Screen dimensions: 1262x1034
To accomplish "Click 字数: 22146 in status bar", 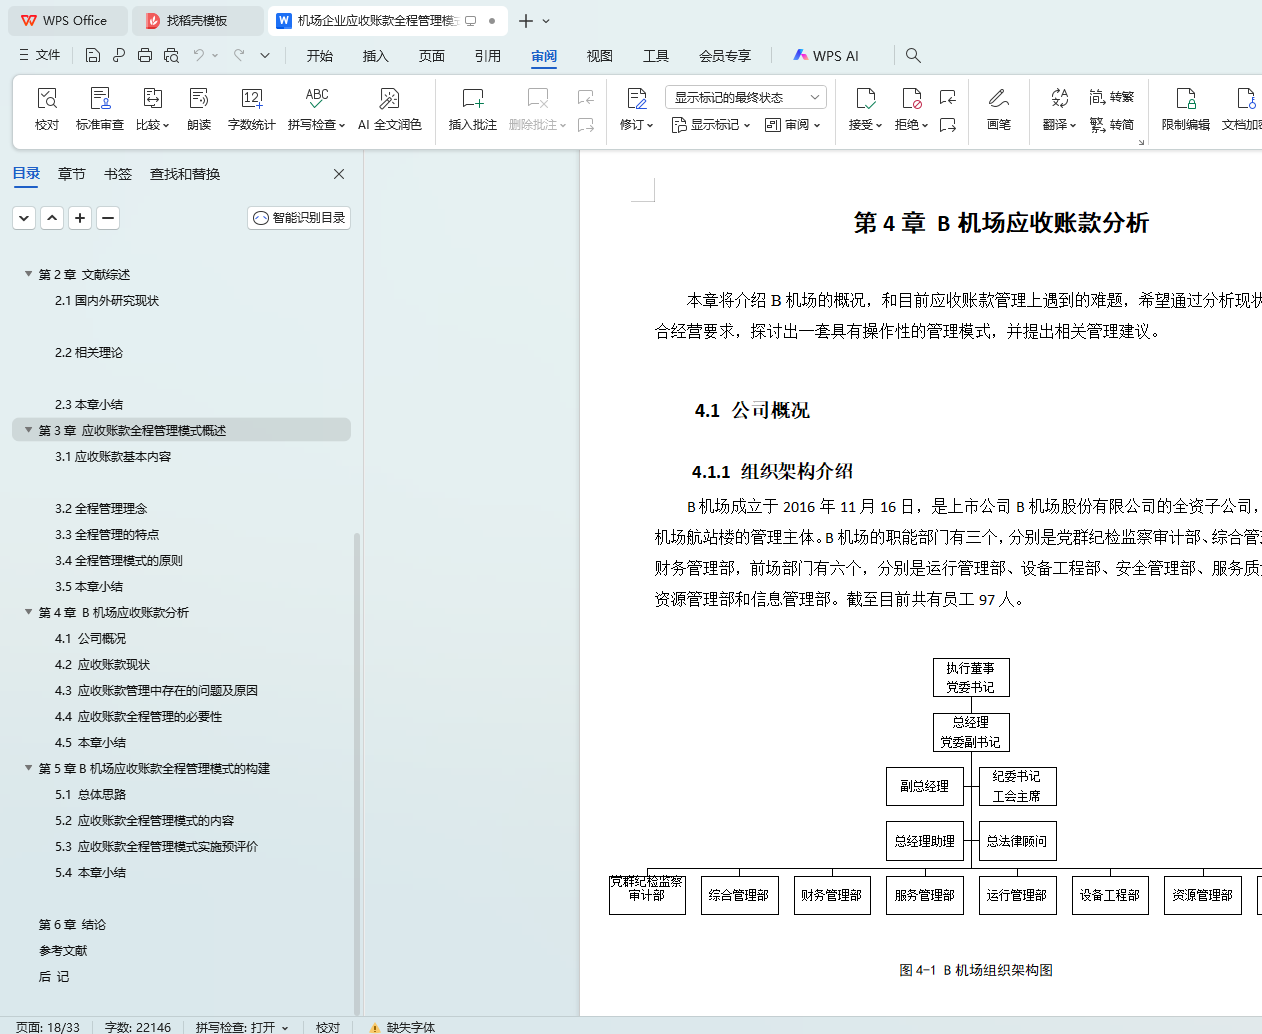I will click(x=138, y=1027).
